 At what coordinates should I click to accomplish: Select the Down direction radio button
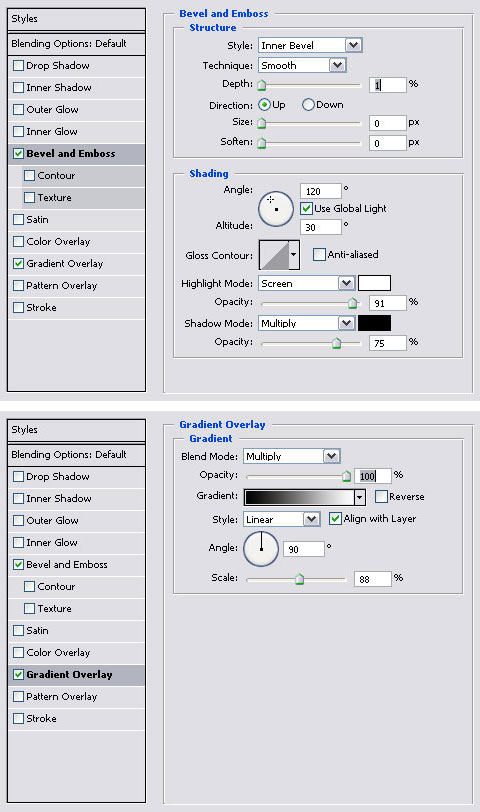[x=308, y=105]
